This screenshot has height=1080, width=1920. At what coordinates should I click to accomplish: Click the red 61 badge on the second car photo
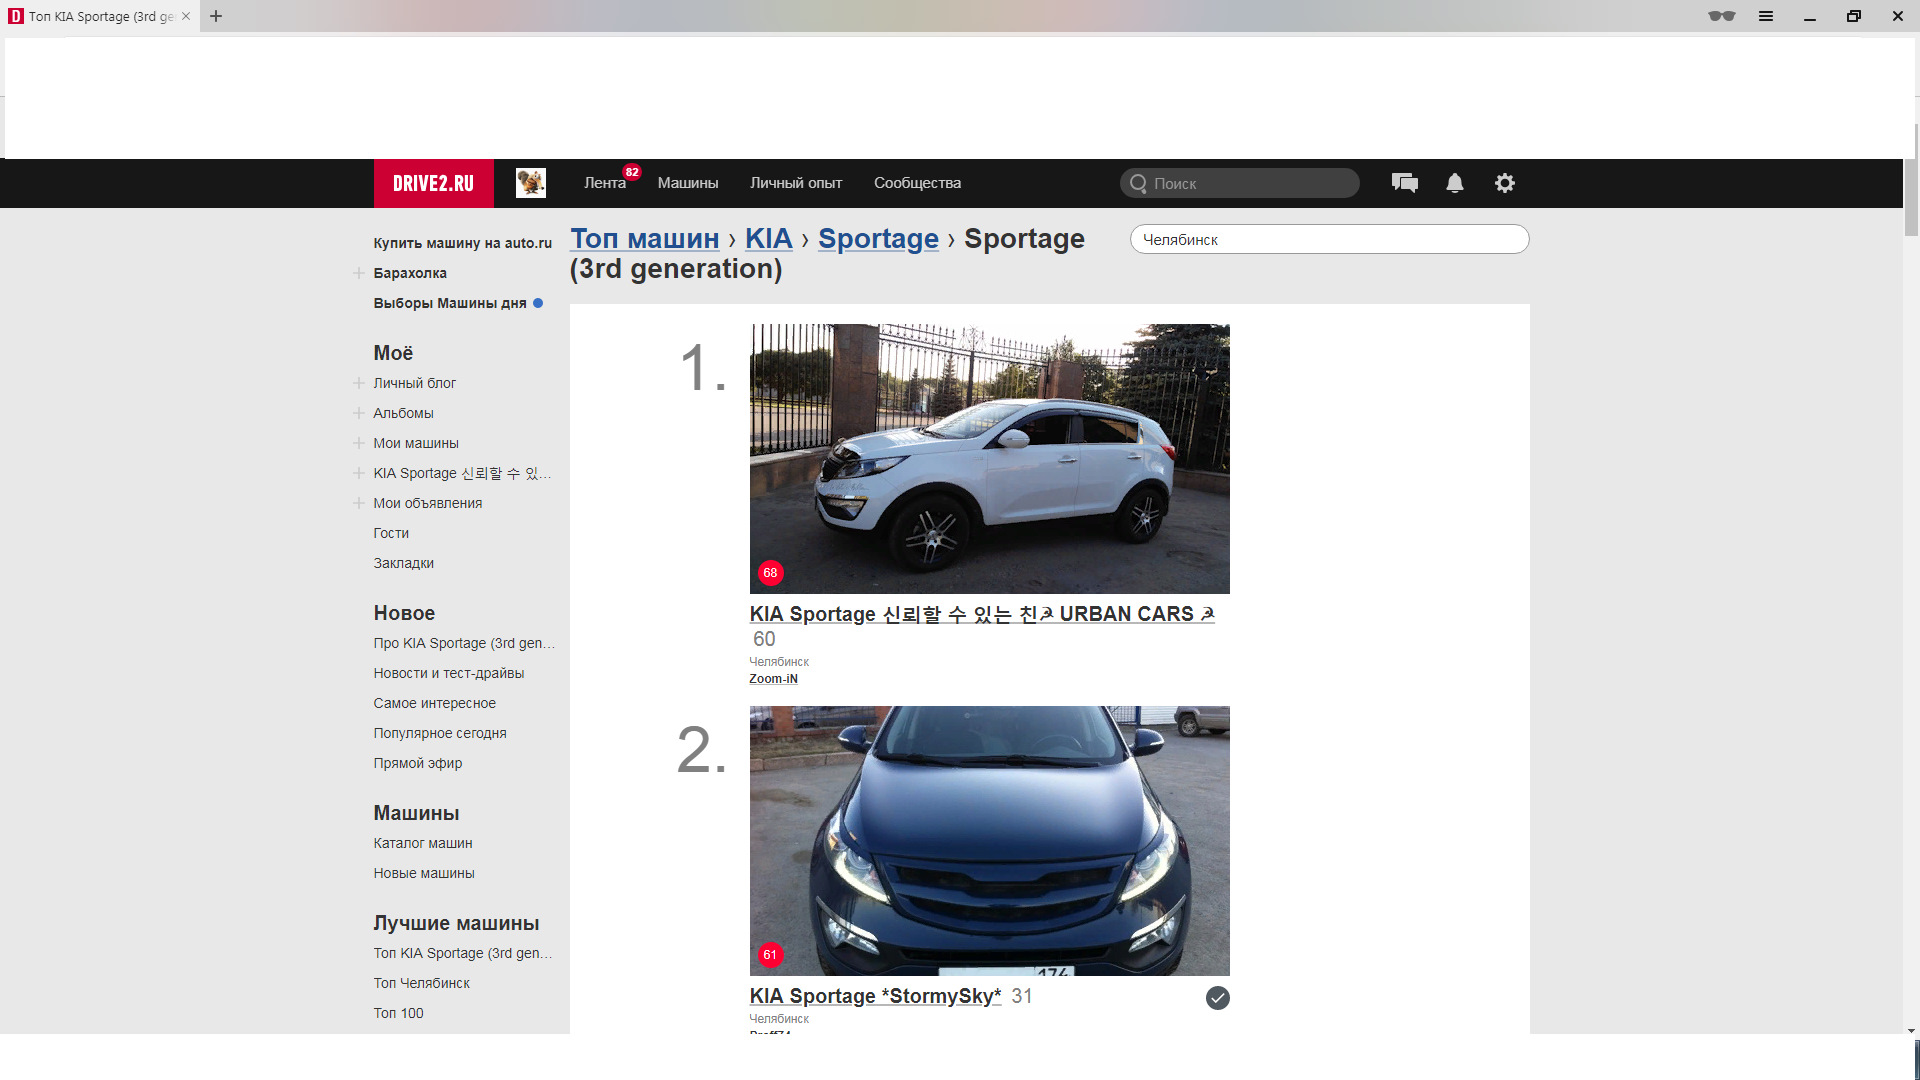[770, 955]
